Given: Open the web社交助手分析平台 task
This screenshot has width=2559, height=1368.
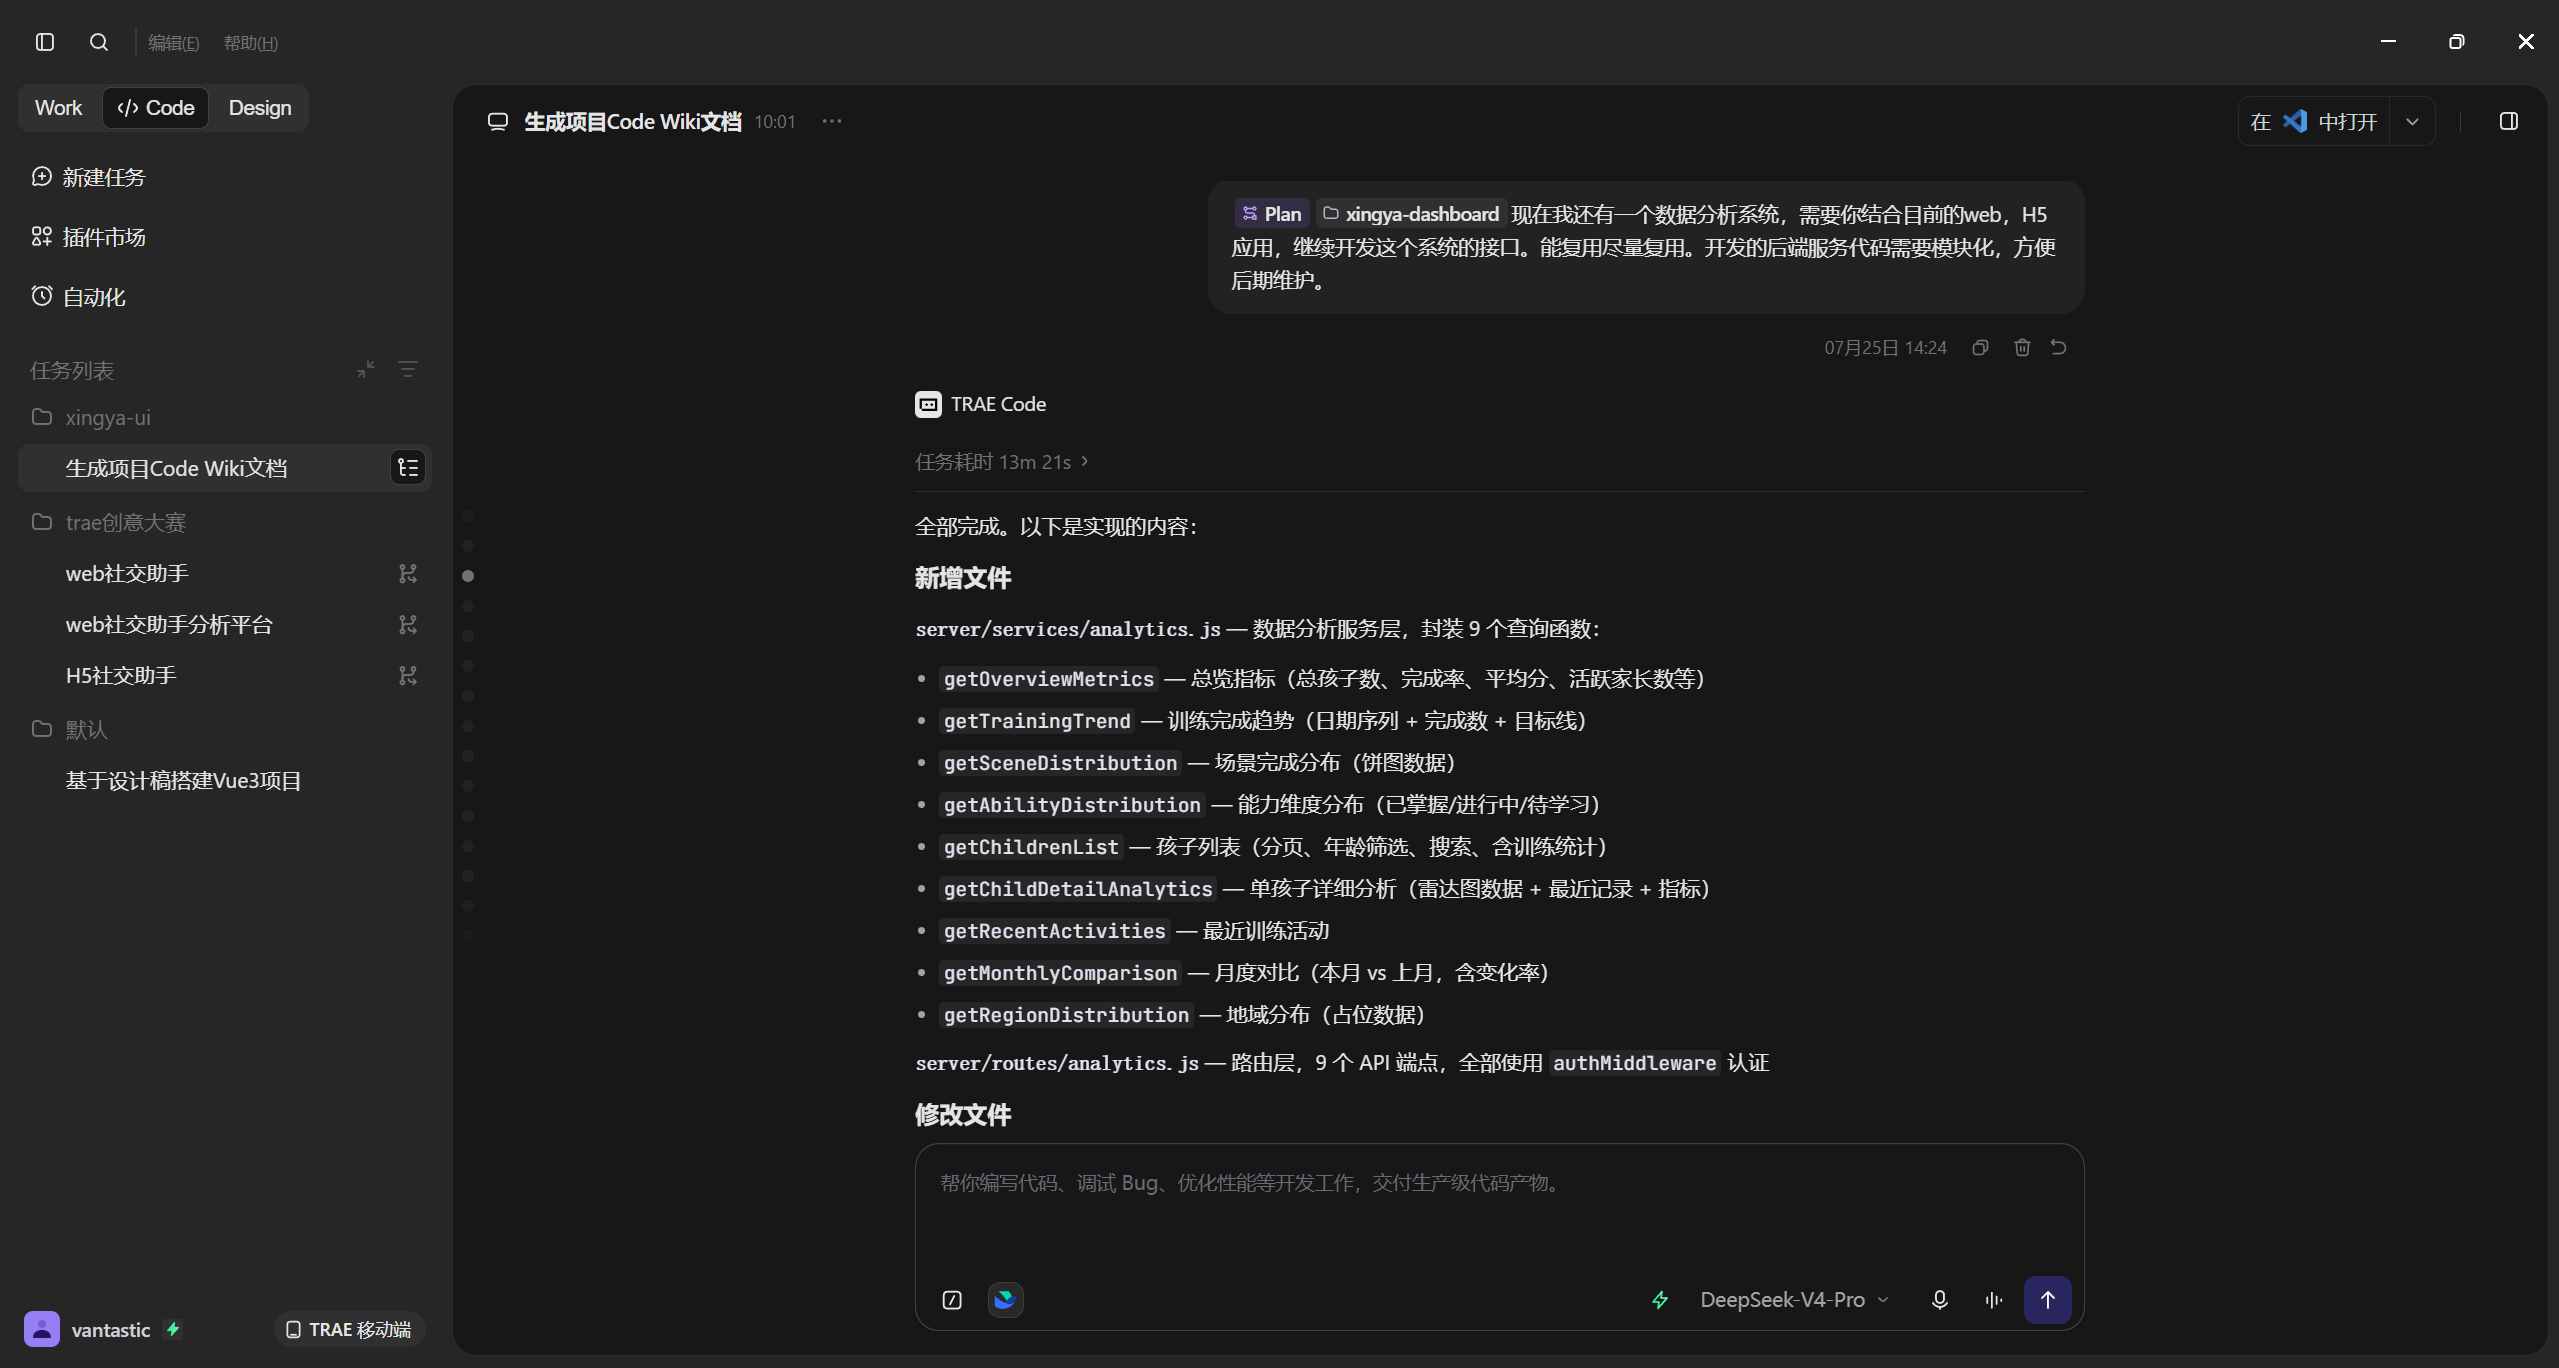Looking at the screenshot, I should (x=169, y=624).
